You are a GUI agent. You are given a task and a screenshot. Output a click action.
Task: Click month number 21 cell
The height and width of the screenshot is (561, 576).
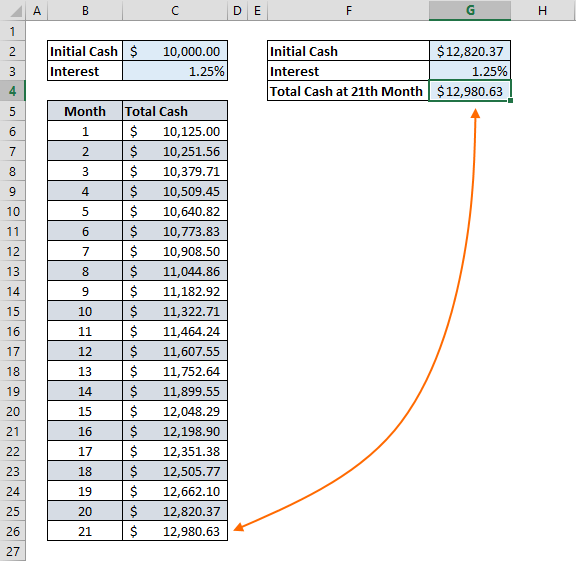[x=85, y=531]
